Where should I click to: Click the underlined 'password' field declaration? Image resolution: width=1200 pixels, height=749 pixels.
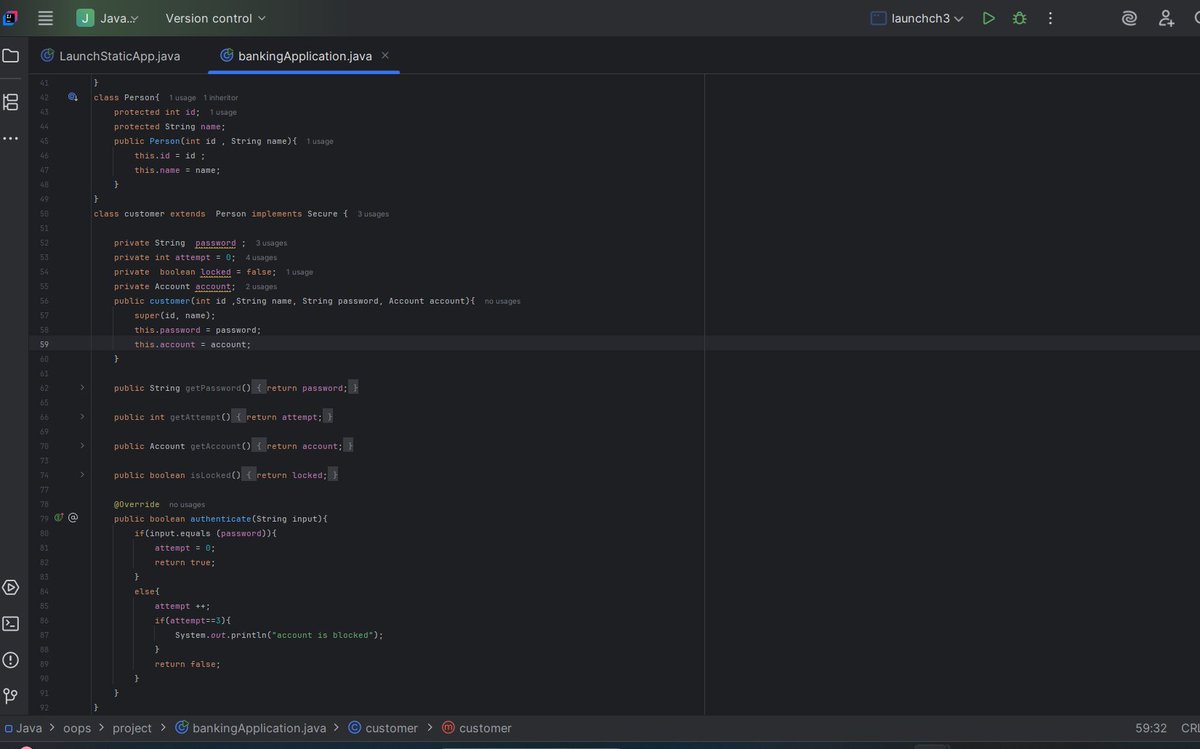coord(215,243)
